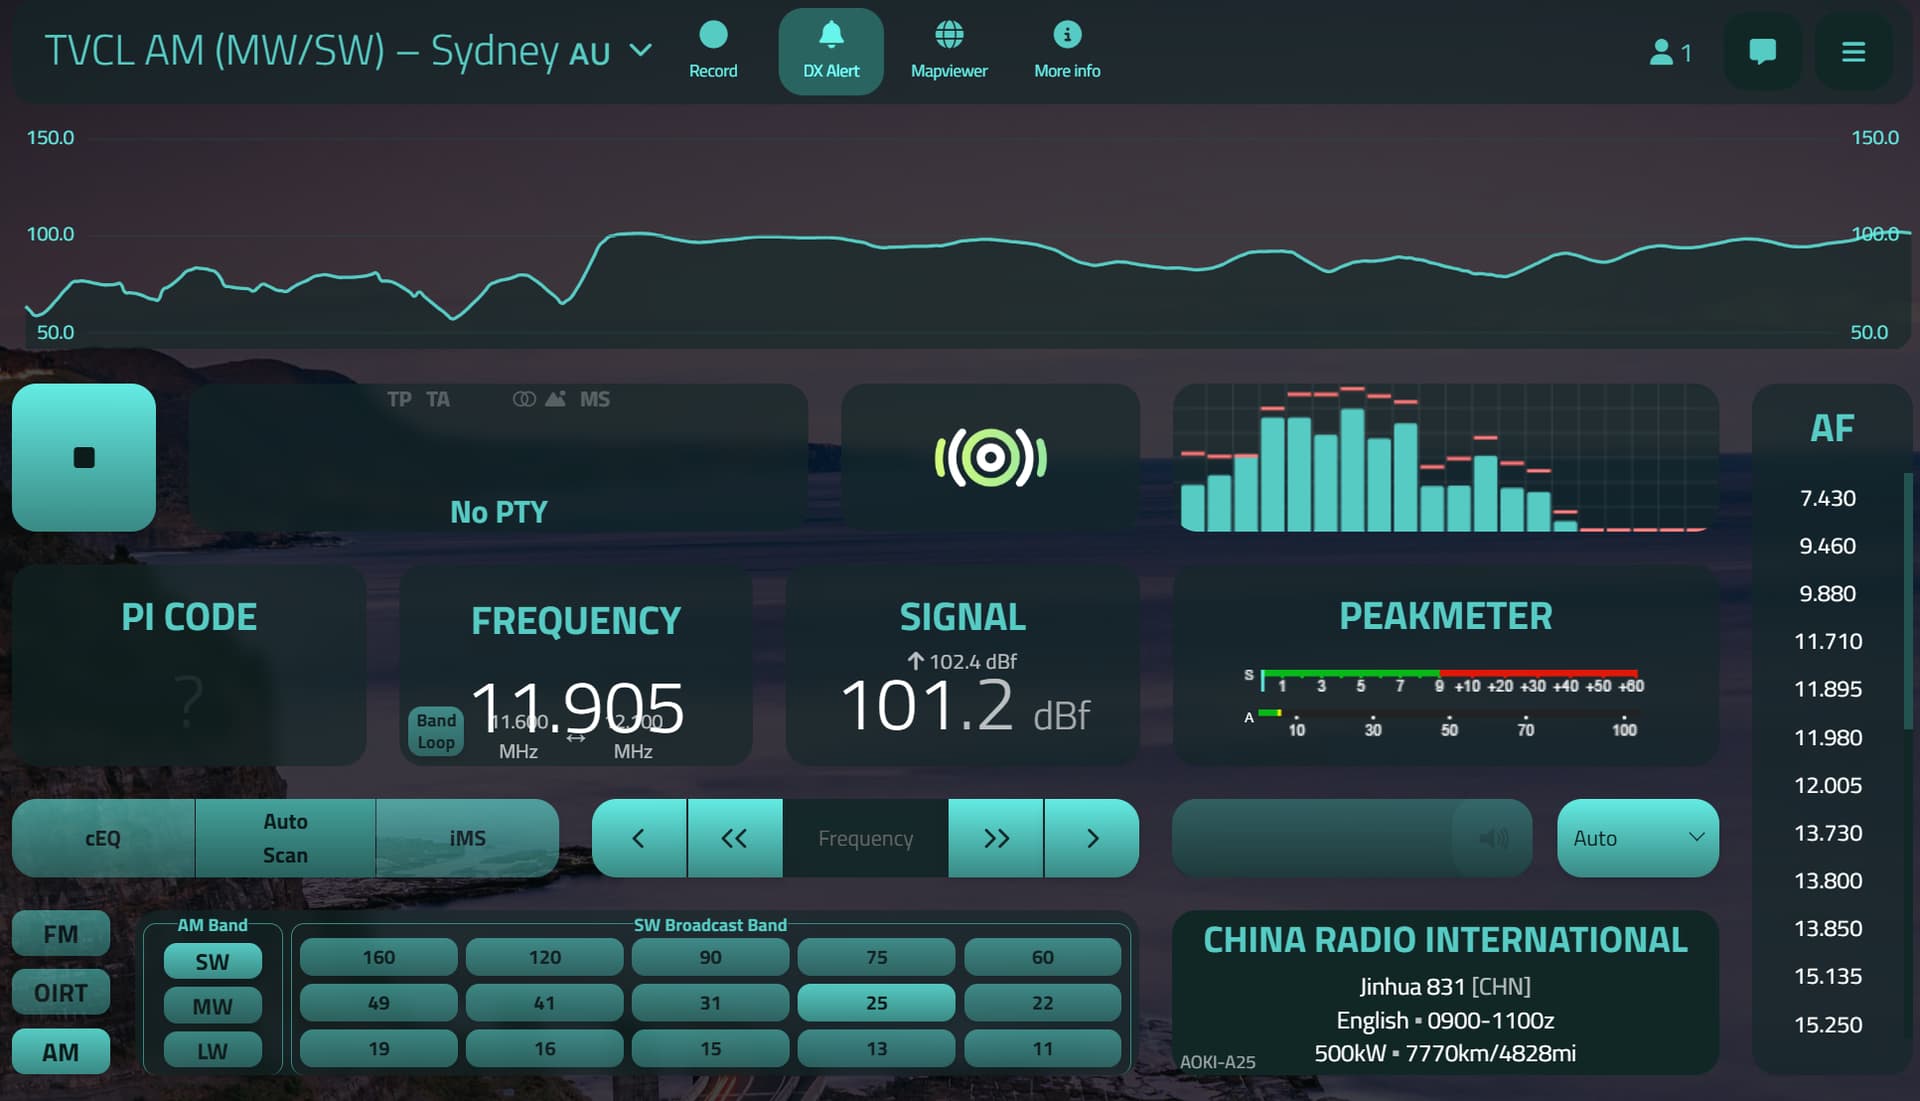
Task: Expand the TVCL AM Sydney server dropdown
Action: pos(640,50)
